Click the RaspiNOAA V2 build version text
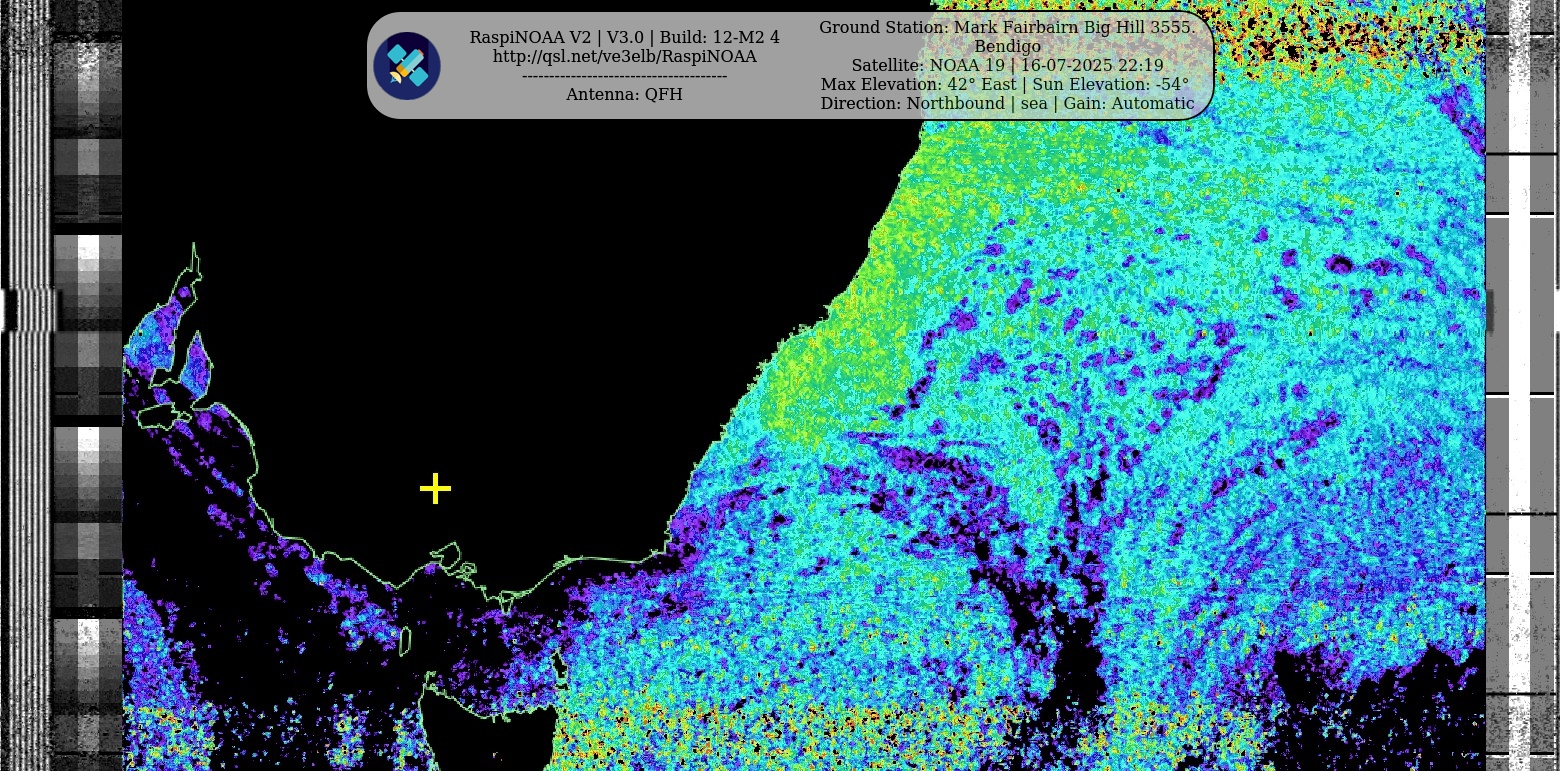This screenshot has width=1560, height=771. coord(624,38)
